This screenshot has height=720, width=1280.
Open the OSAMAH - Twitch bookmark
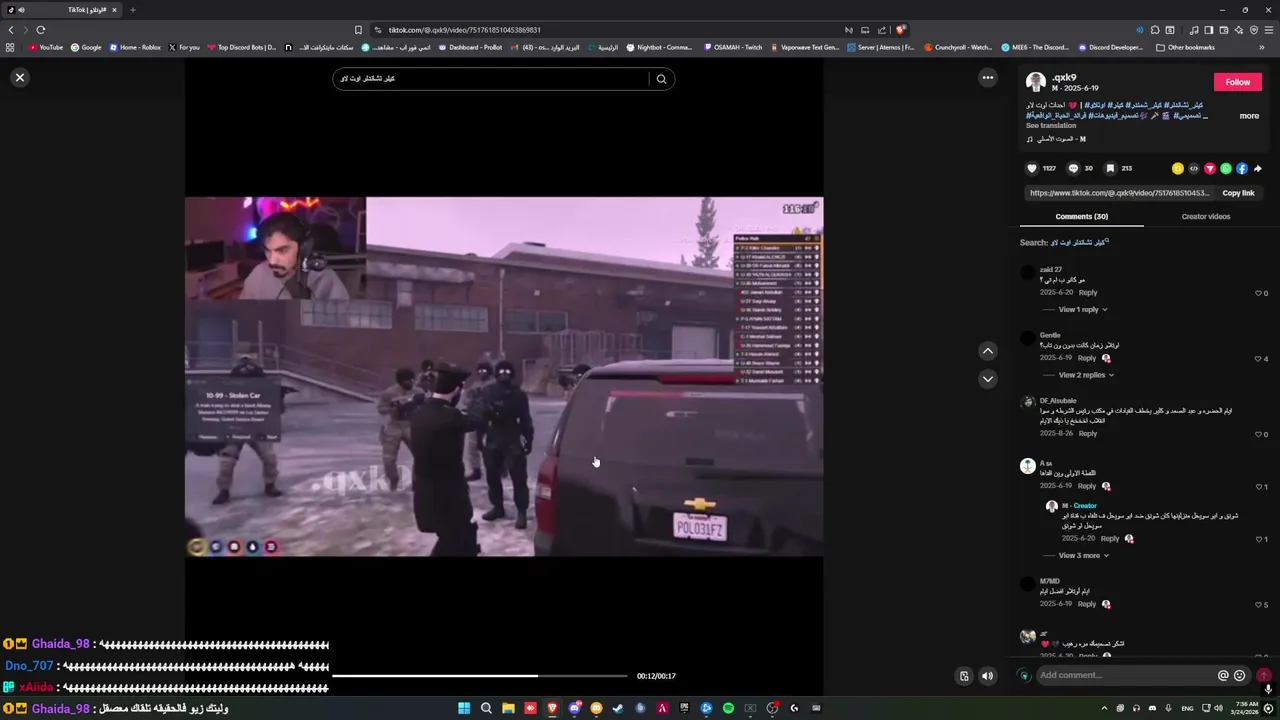tap(733, 47)
